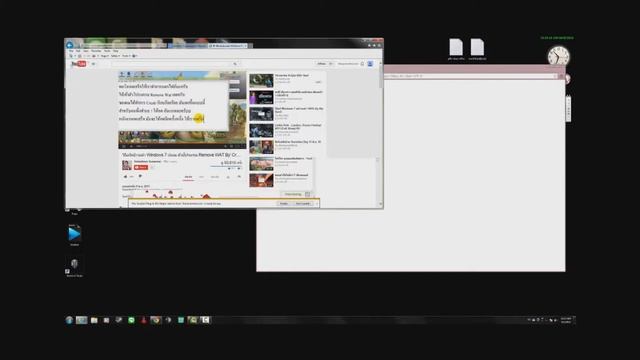Open the Favorites menu in the browser
The height and width of the screenshot is (360, 640).
pos(96,51)
